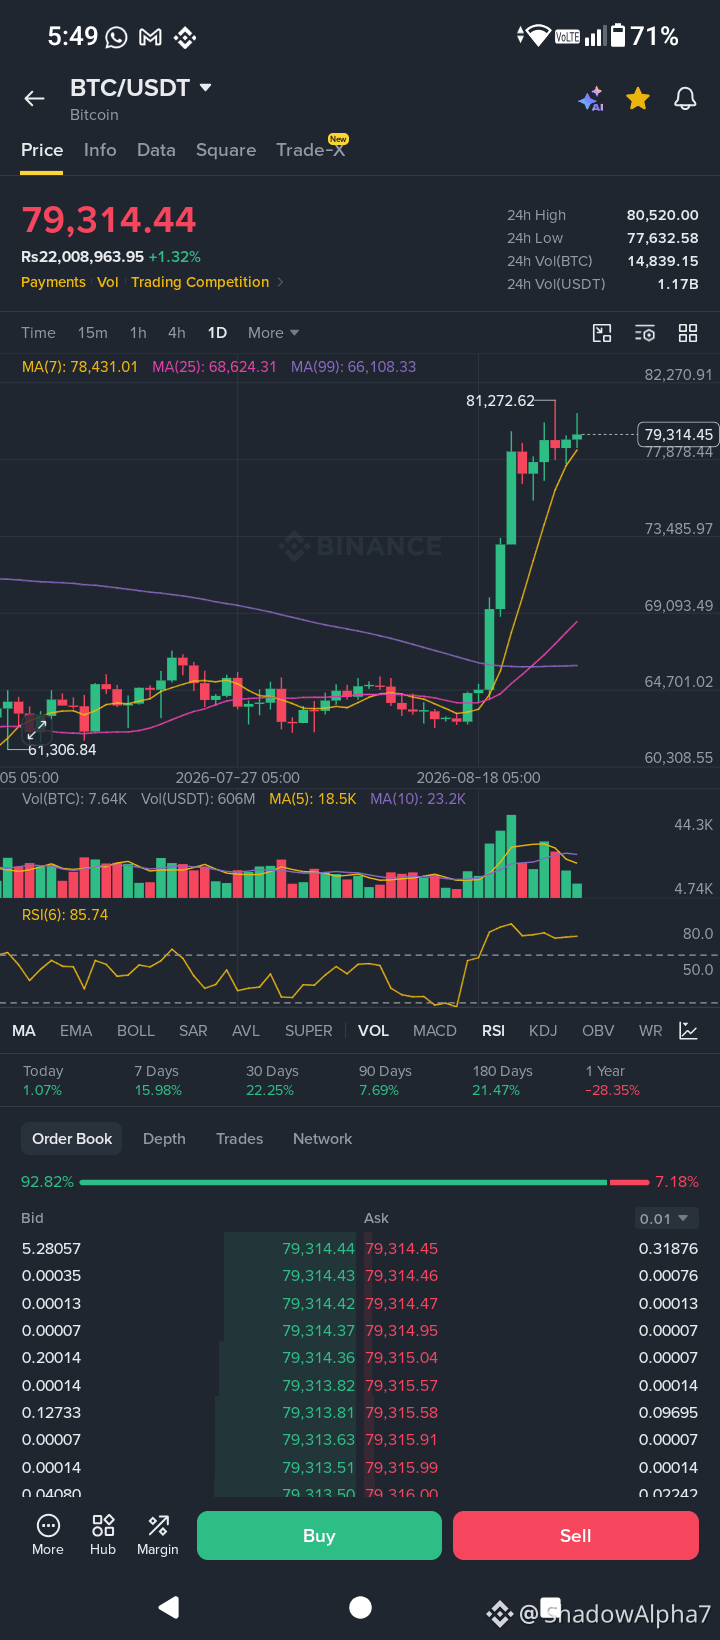Viewport: 720px width, 1640px height.
Task: Open the AI sparkle assistant icon
Action: (591, 98)
